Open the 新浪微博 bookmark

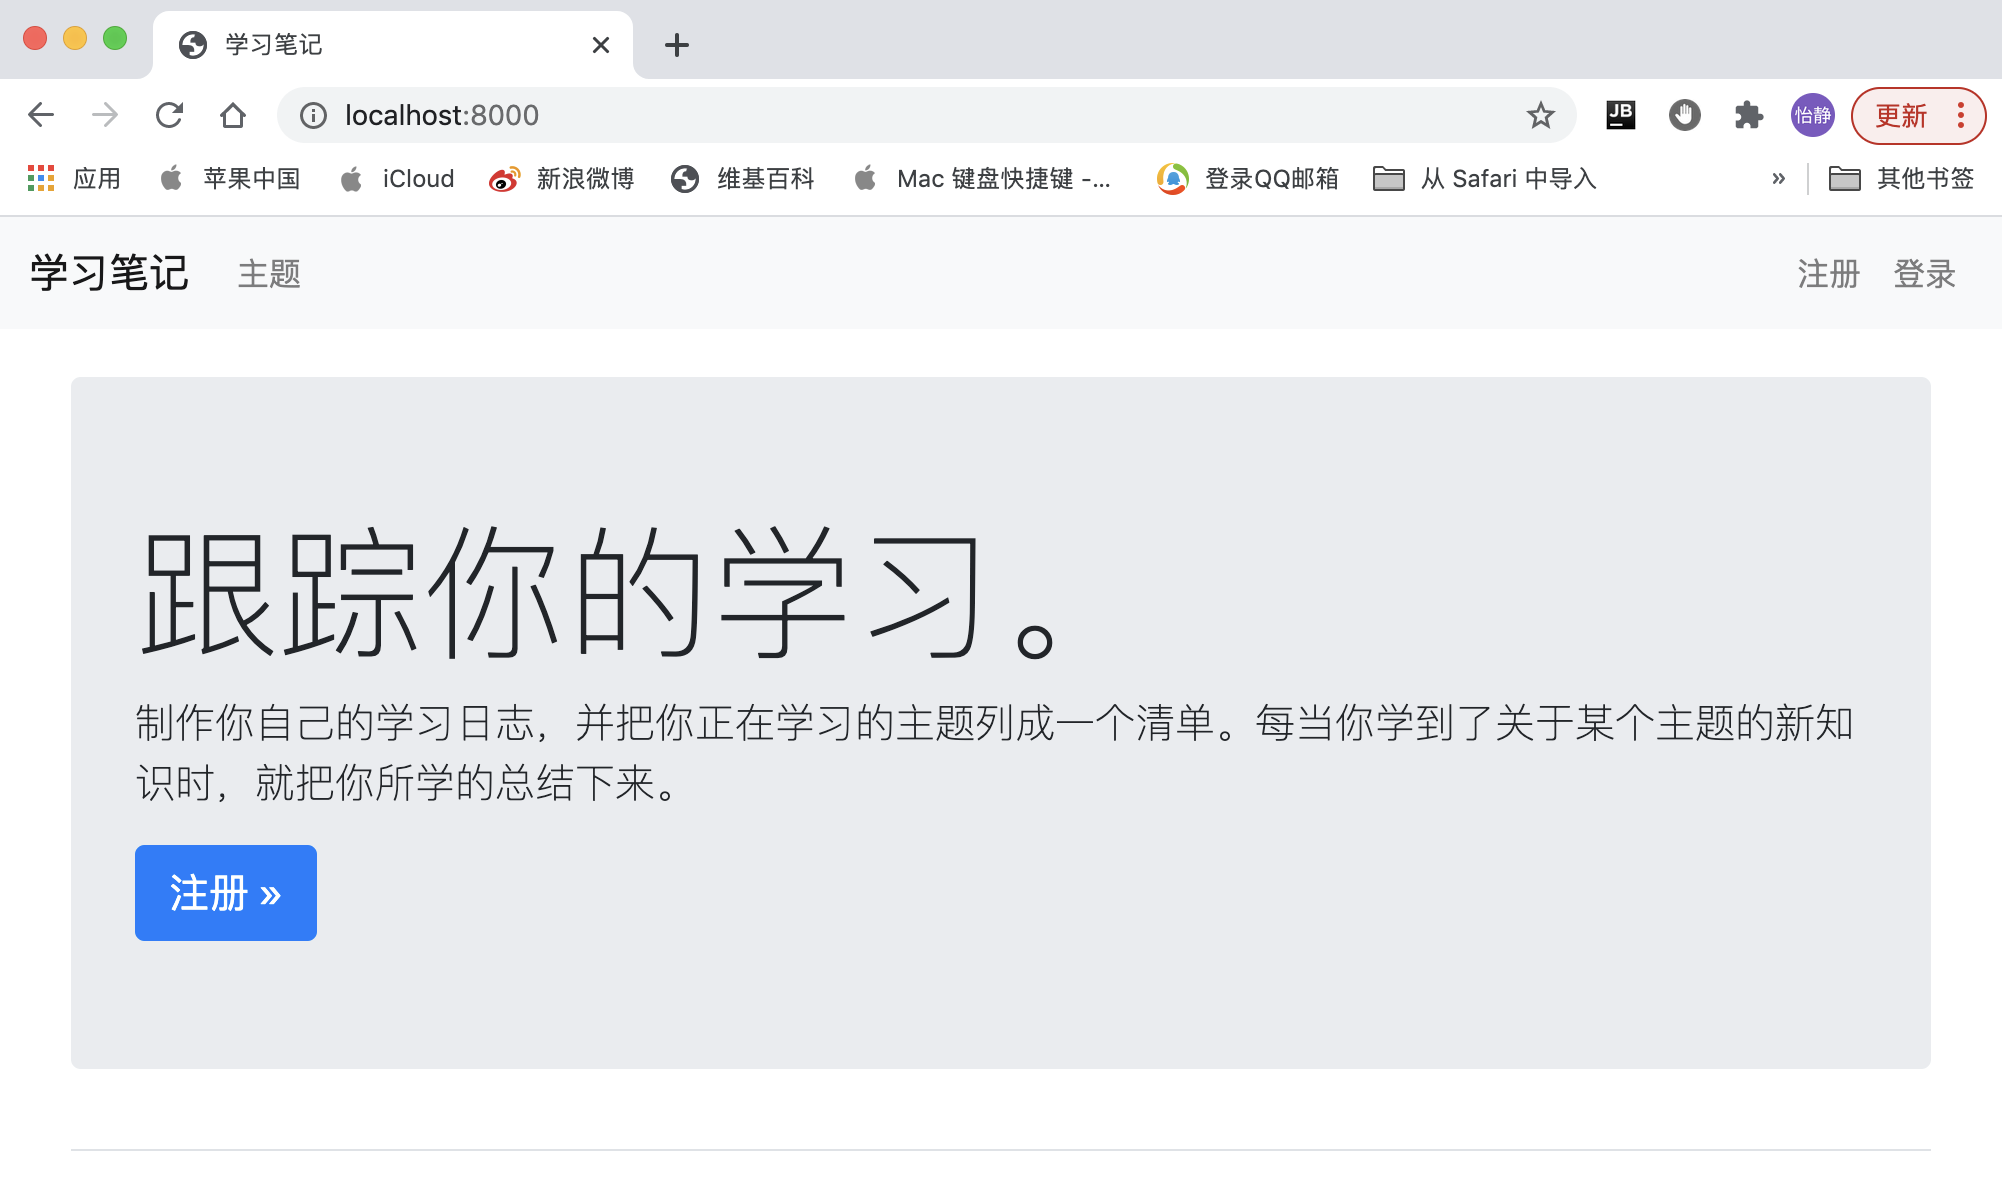pyautogui.click(x=562, y=179)
